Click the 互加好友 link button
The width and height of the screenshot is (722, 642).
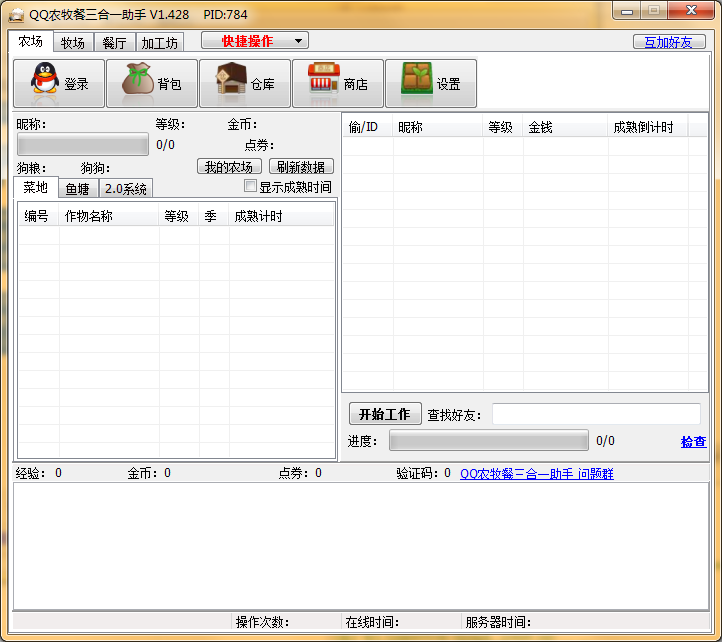669,42
